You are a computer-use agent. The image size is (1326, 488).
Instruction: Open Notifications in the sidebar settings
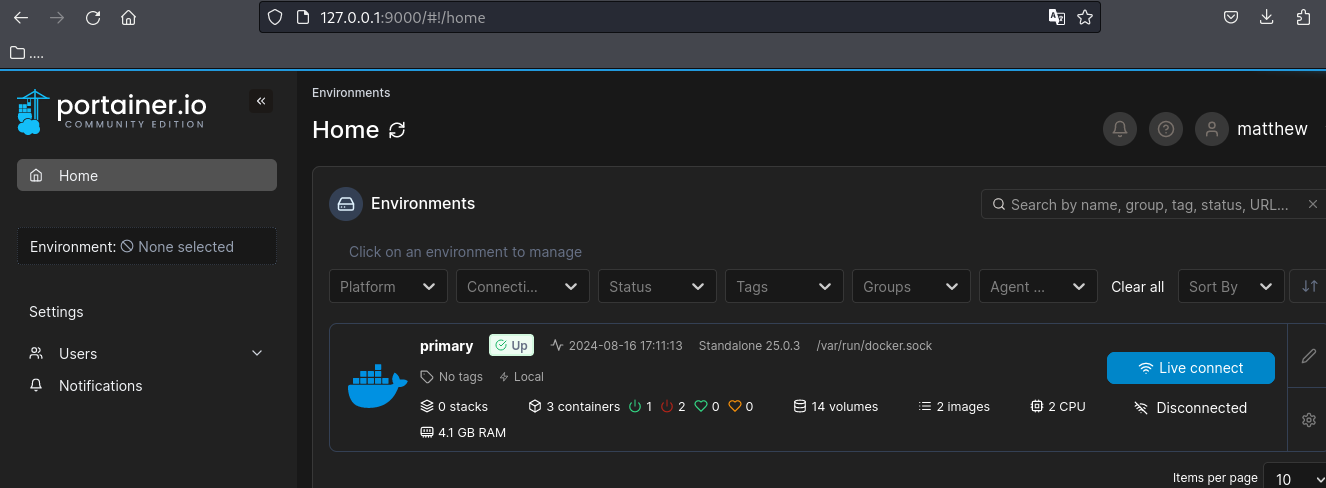click(100, 385)
